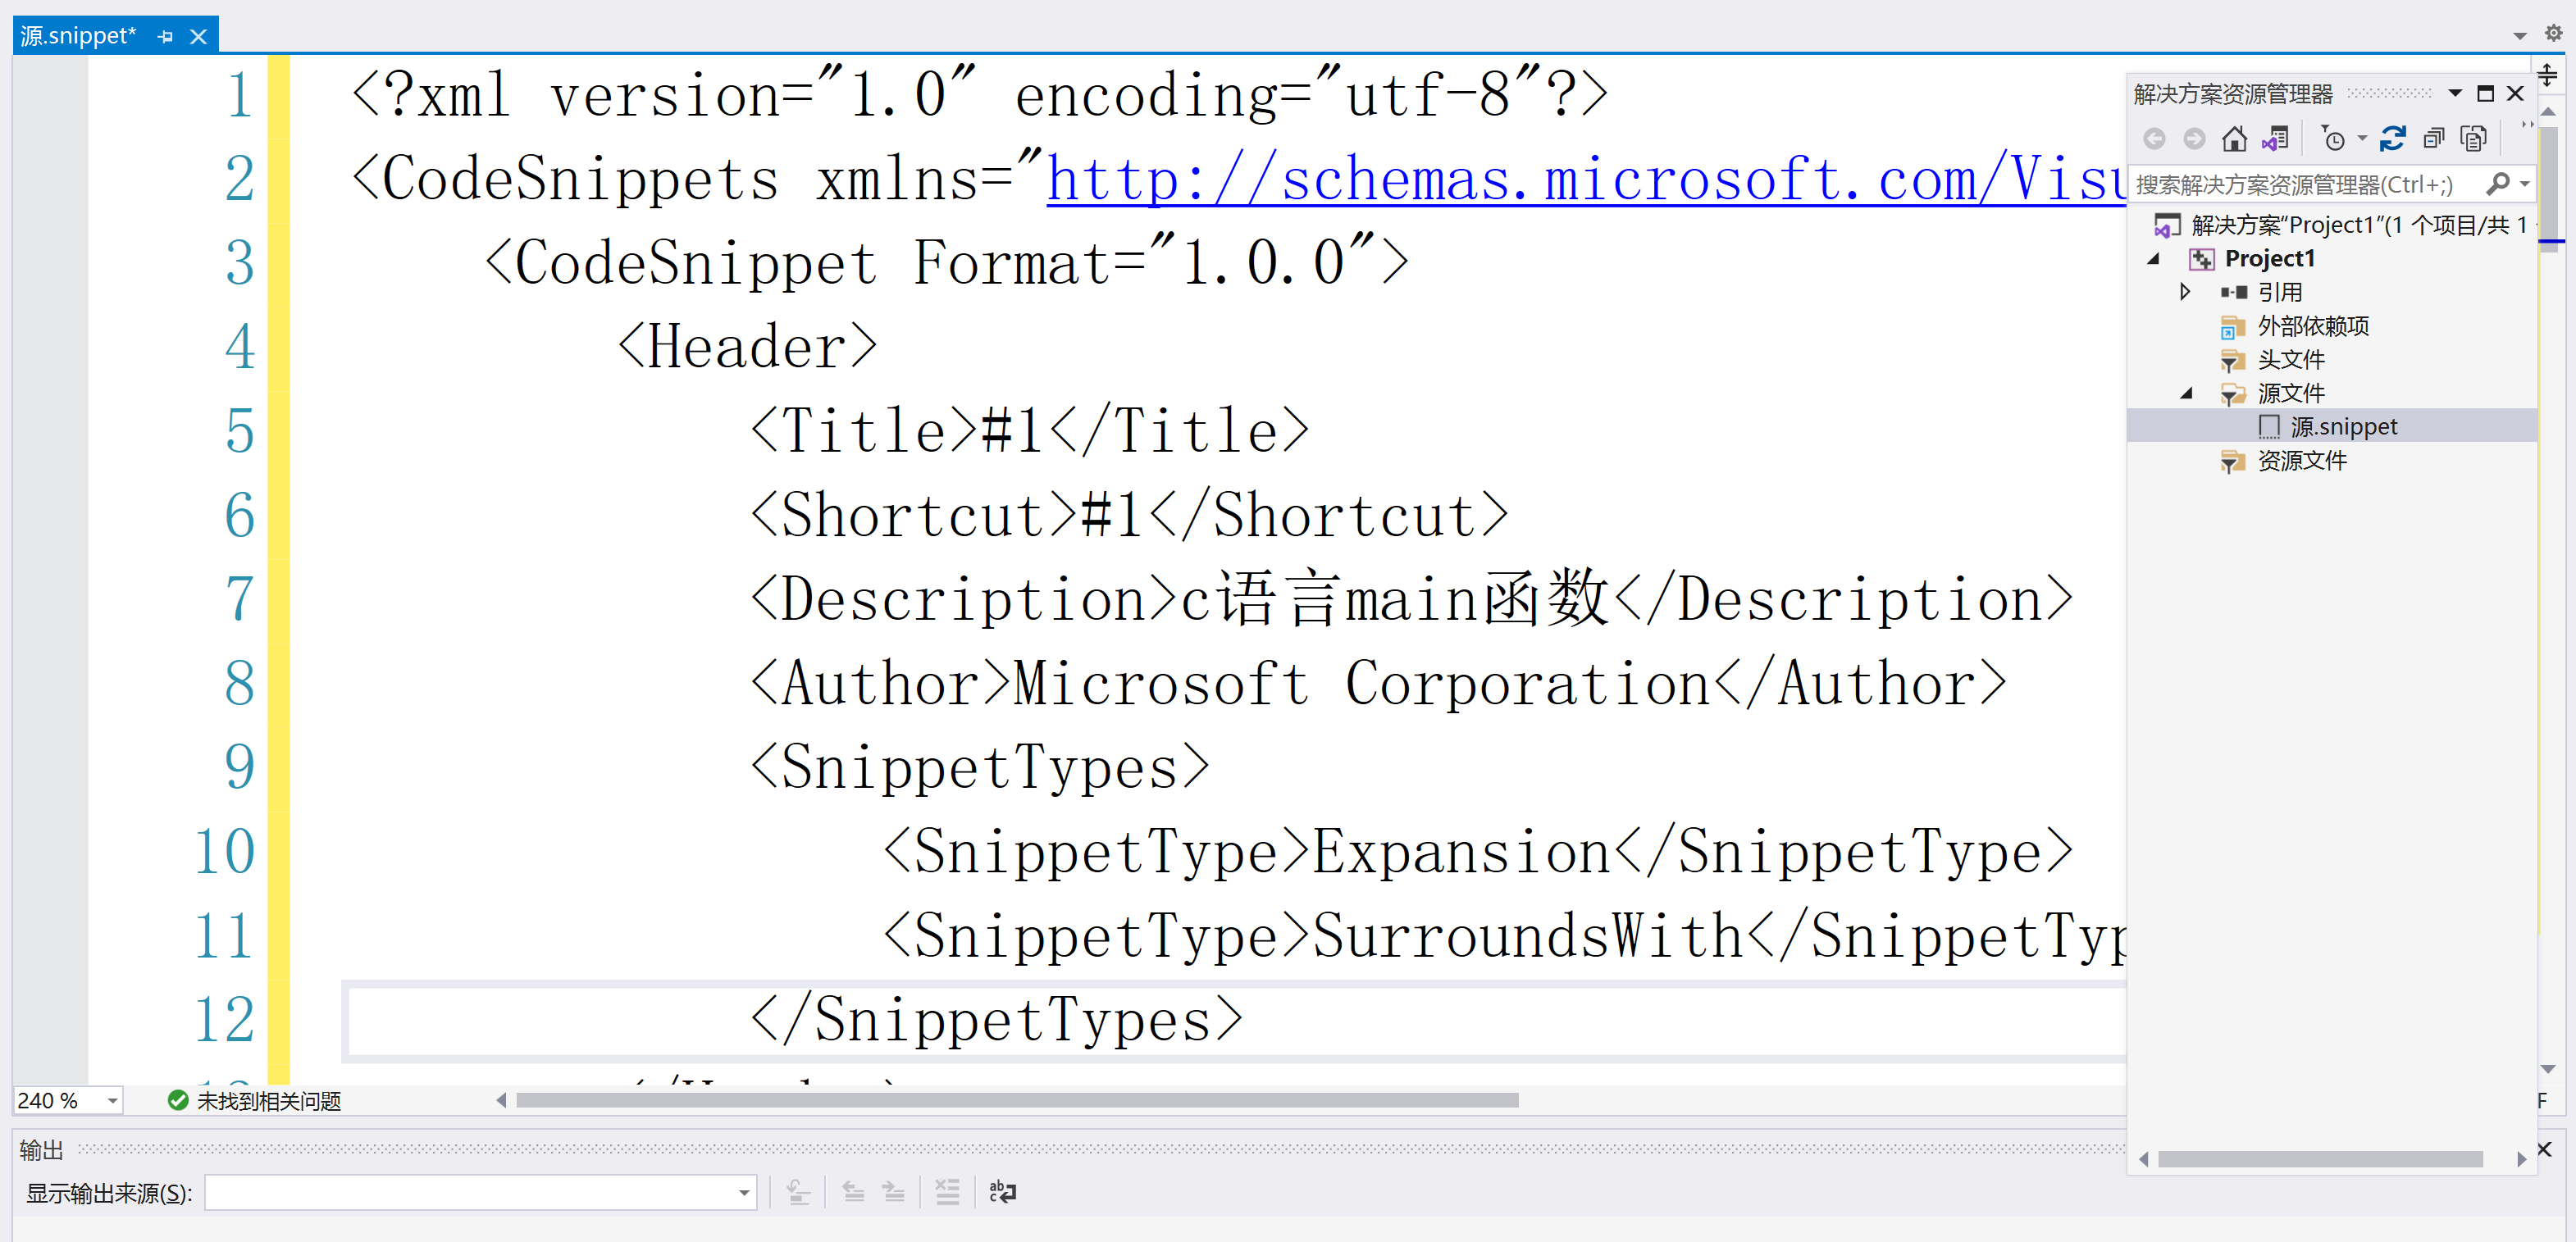Open the Solution Explorer window options menu
Image resolution: width=2576 pixels, height=1242 pixels.
[2455, 93]
